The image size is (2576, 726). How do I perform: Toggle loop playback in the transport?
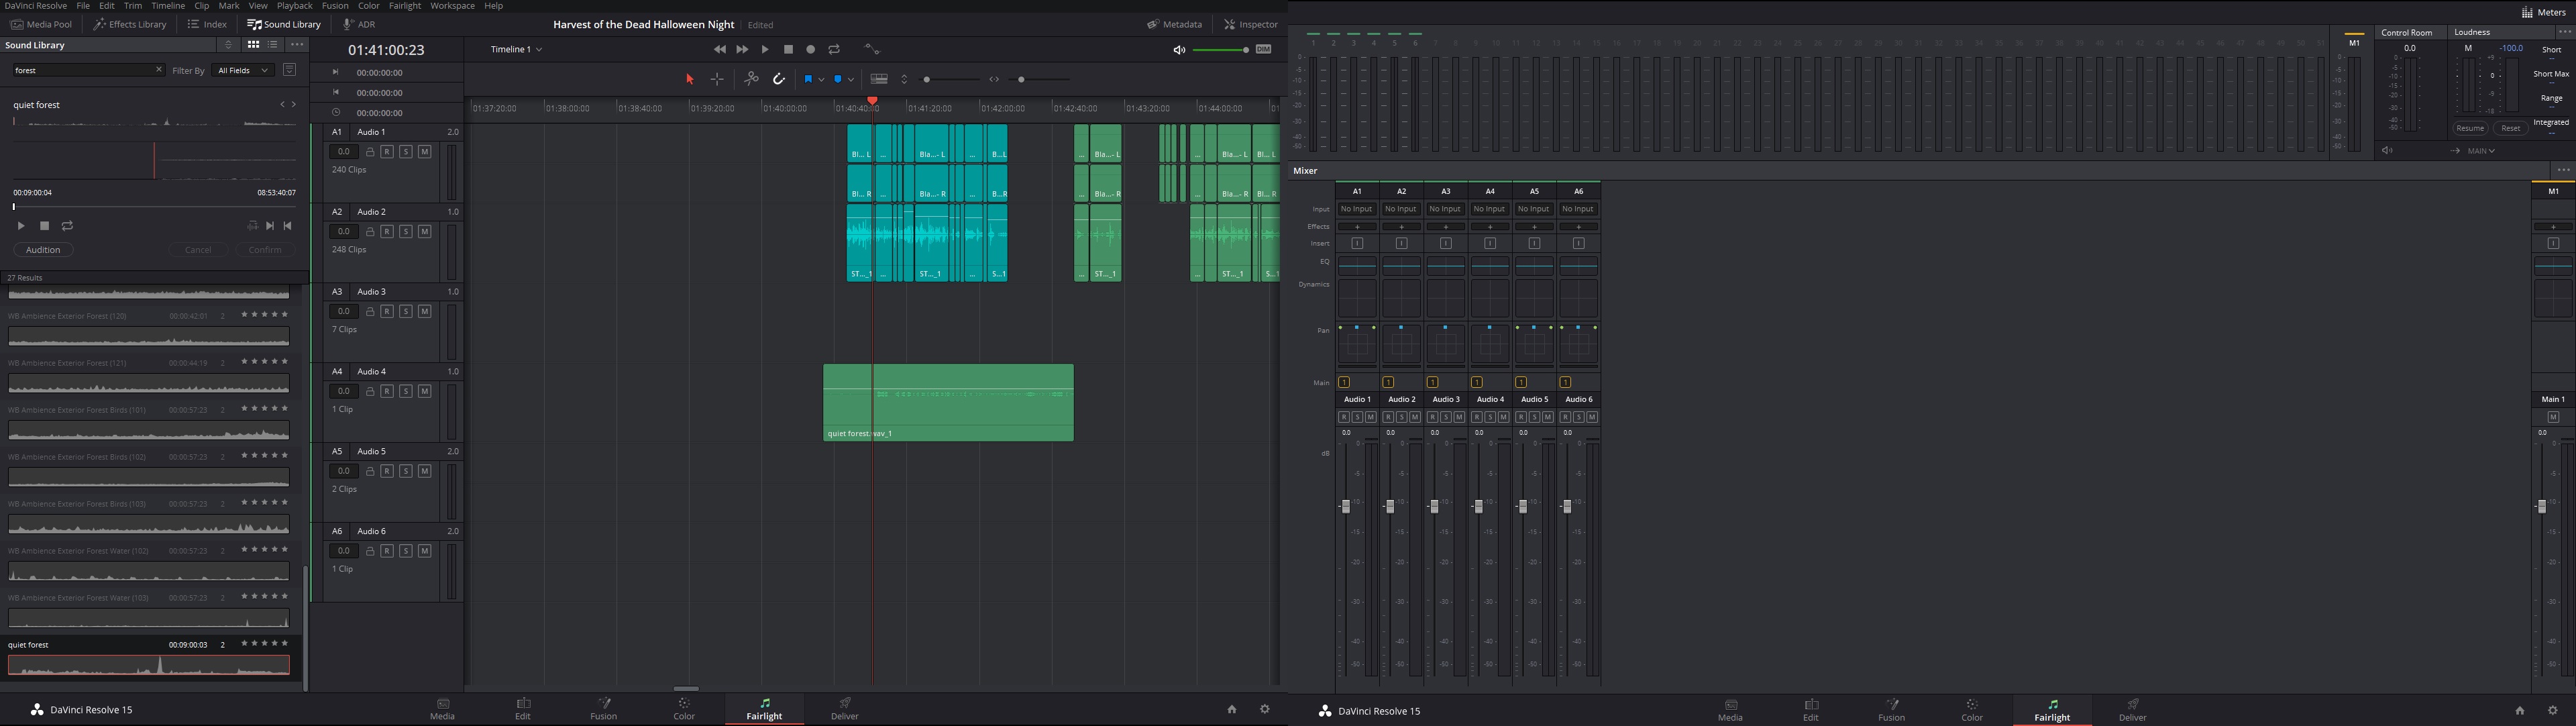click(x=834, y=49)
